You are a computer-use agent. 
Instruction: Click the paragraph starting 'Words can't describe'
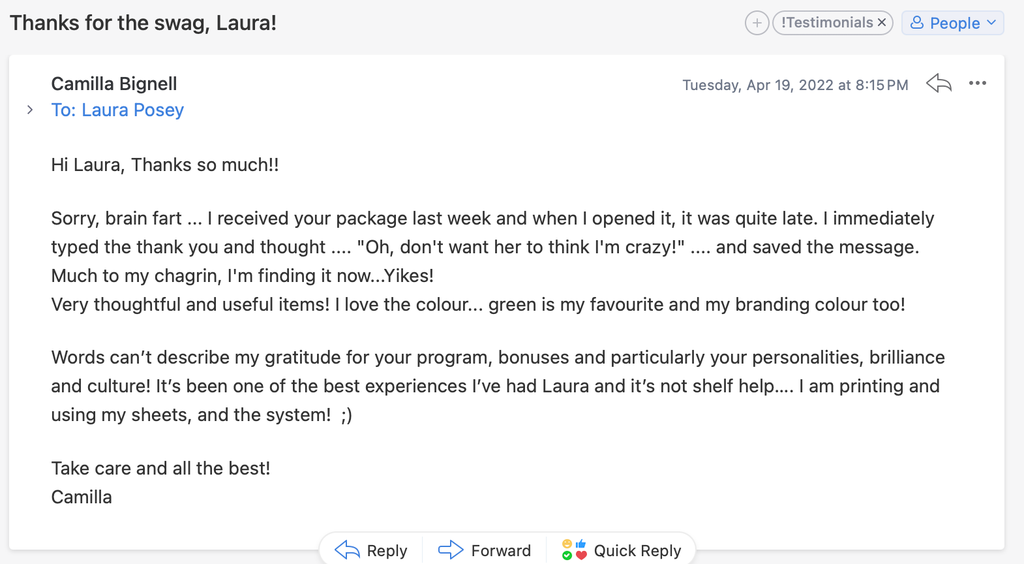click(497, 386)
